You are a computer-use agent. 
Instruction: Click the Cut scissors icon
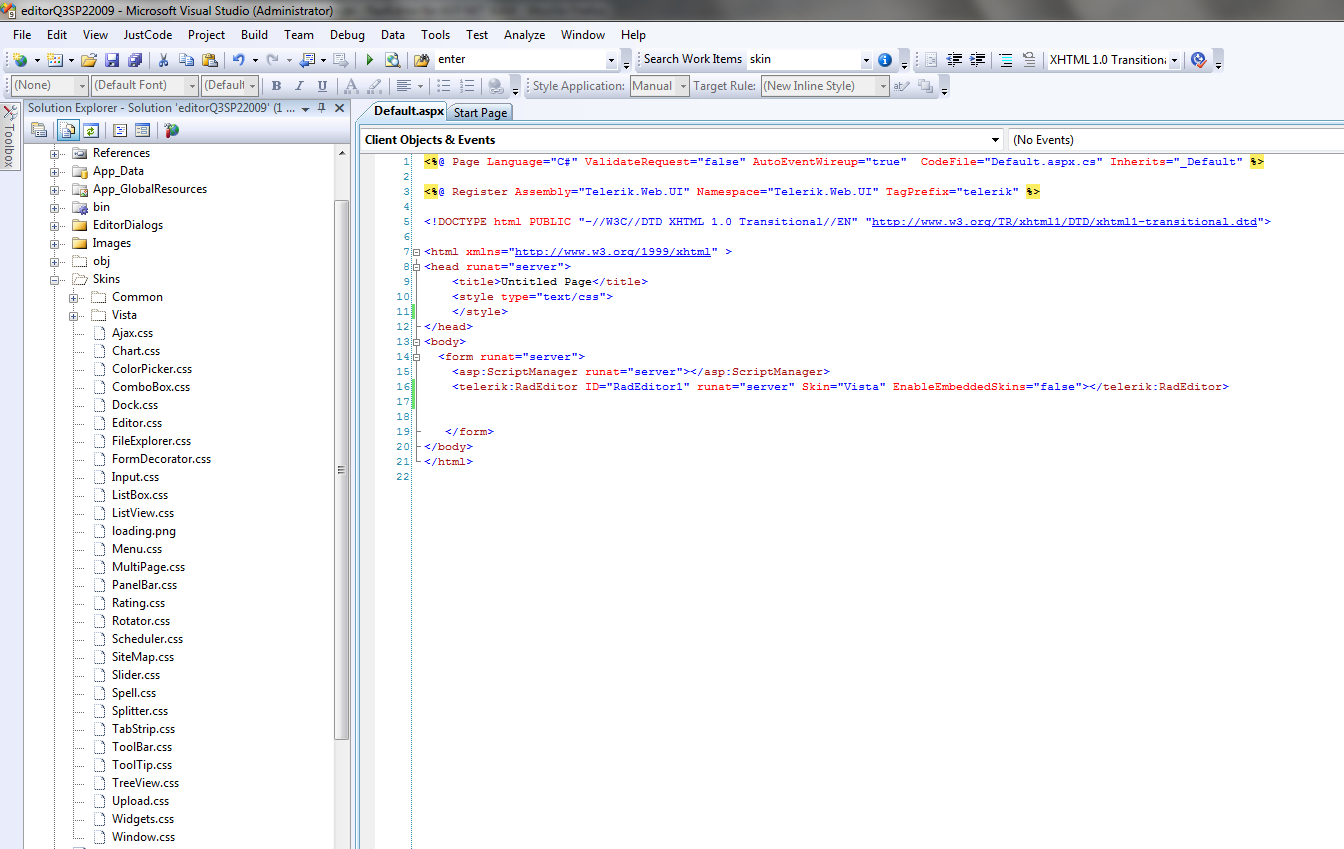coord(163,60)
